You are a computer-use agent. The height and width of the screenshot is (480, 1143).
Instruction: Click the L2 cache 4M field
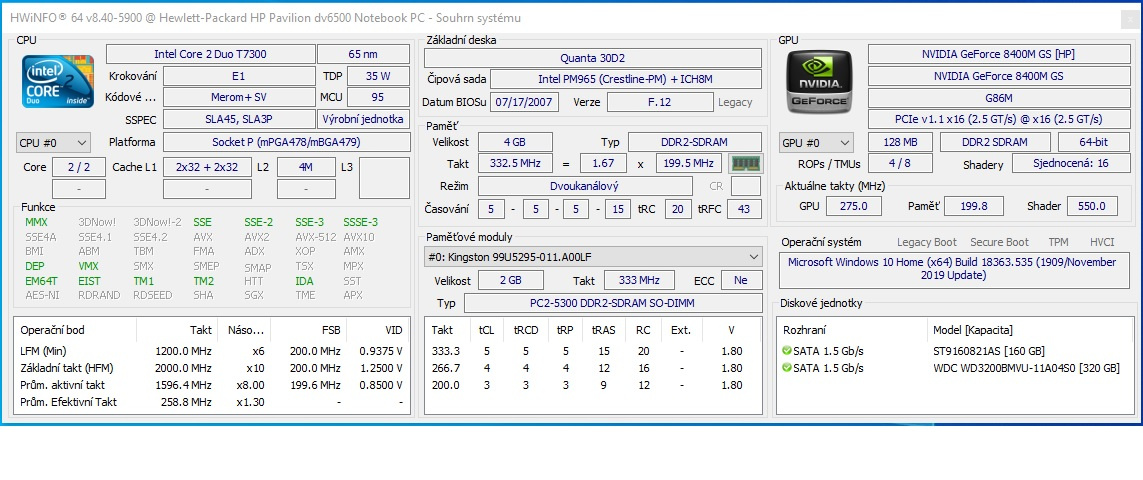[305, 167]
